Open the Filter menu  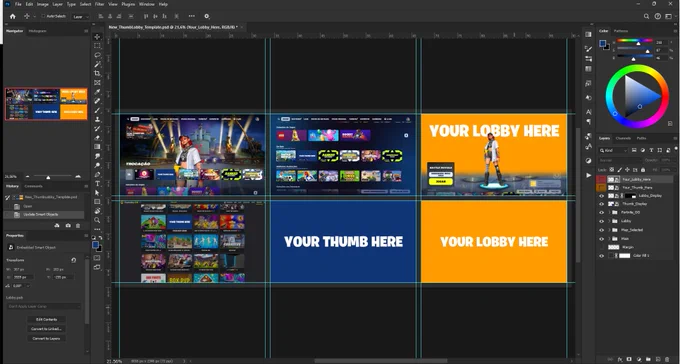[x=99, y=4]
